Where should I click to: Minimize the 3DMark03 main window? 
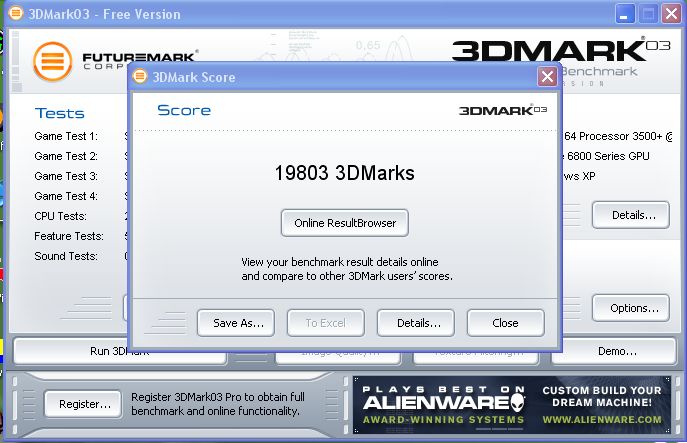625,14
